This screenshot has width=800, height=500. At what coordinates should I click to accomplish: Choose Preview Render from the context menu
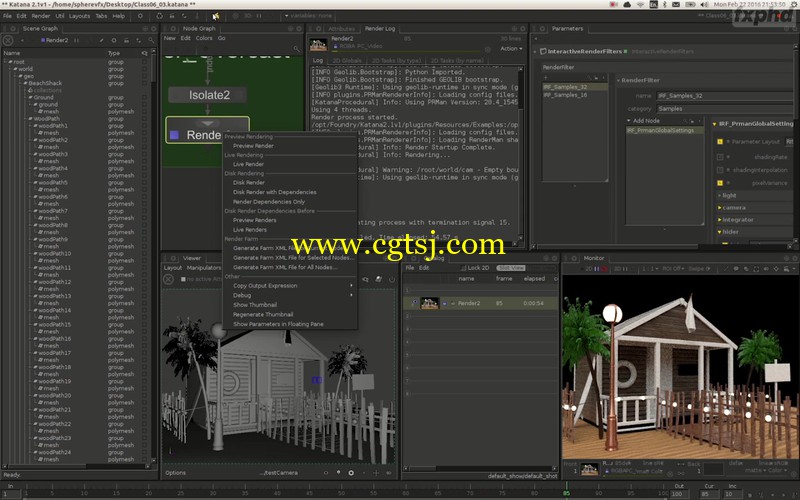click(253, 146)
